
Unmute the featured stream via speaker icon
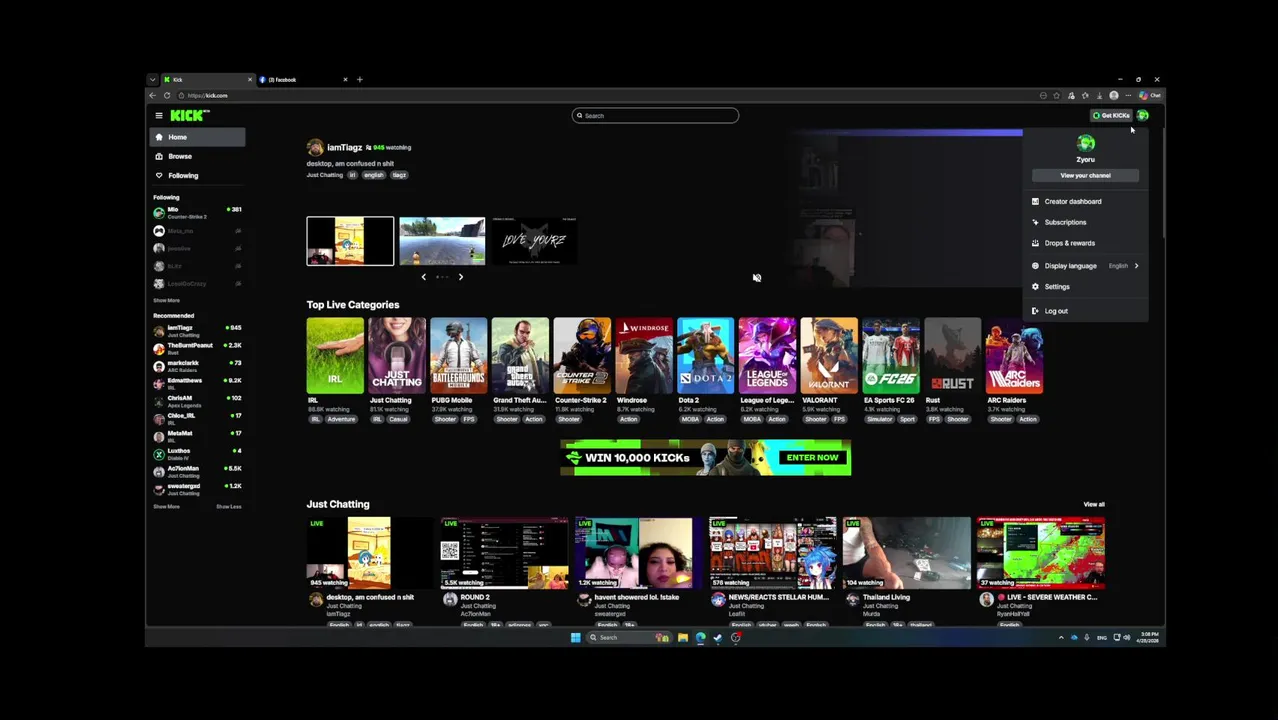[757, 278]
